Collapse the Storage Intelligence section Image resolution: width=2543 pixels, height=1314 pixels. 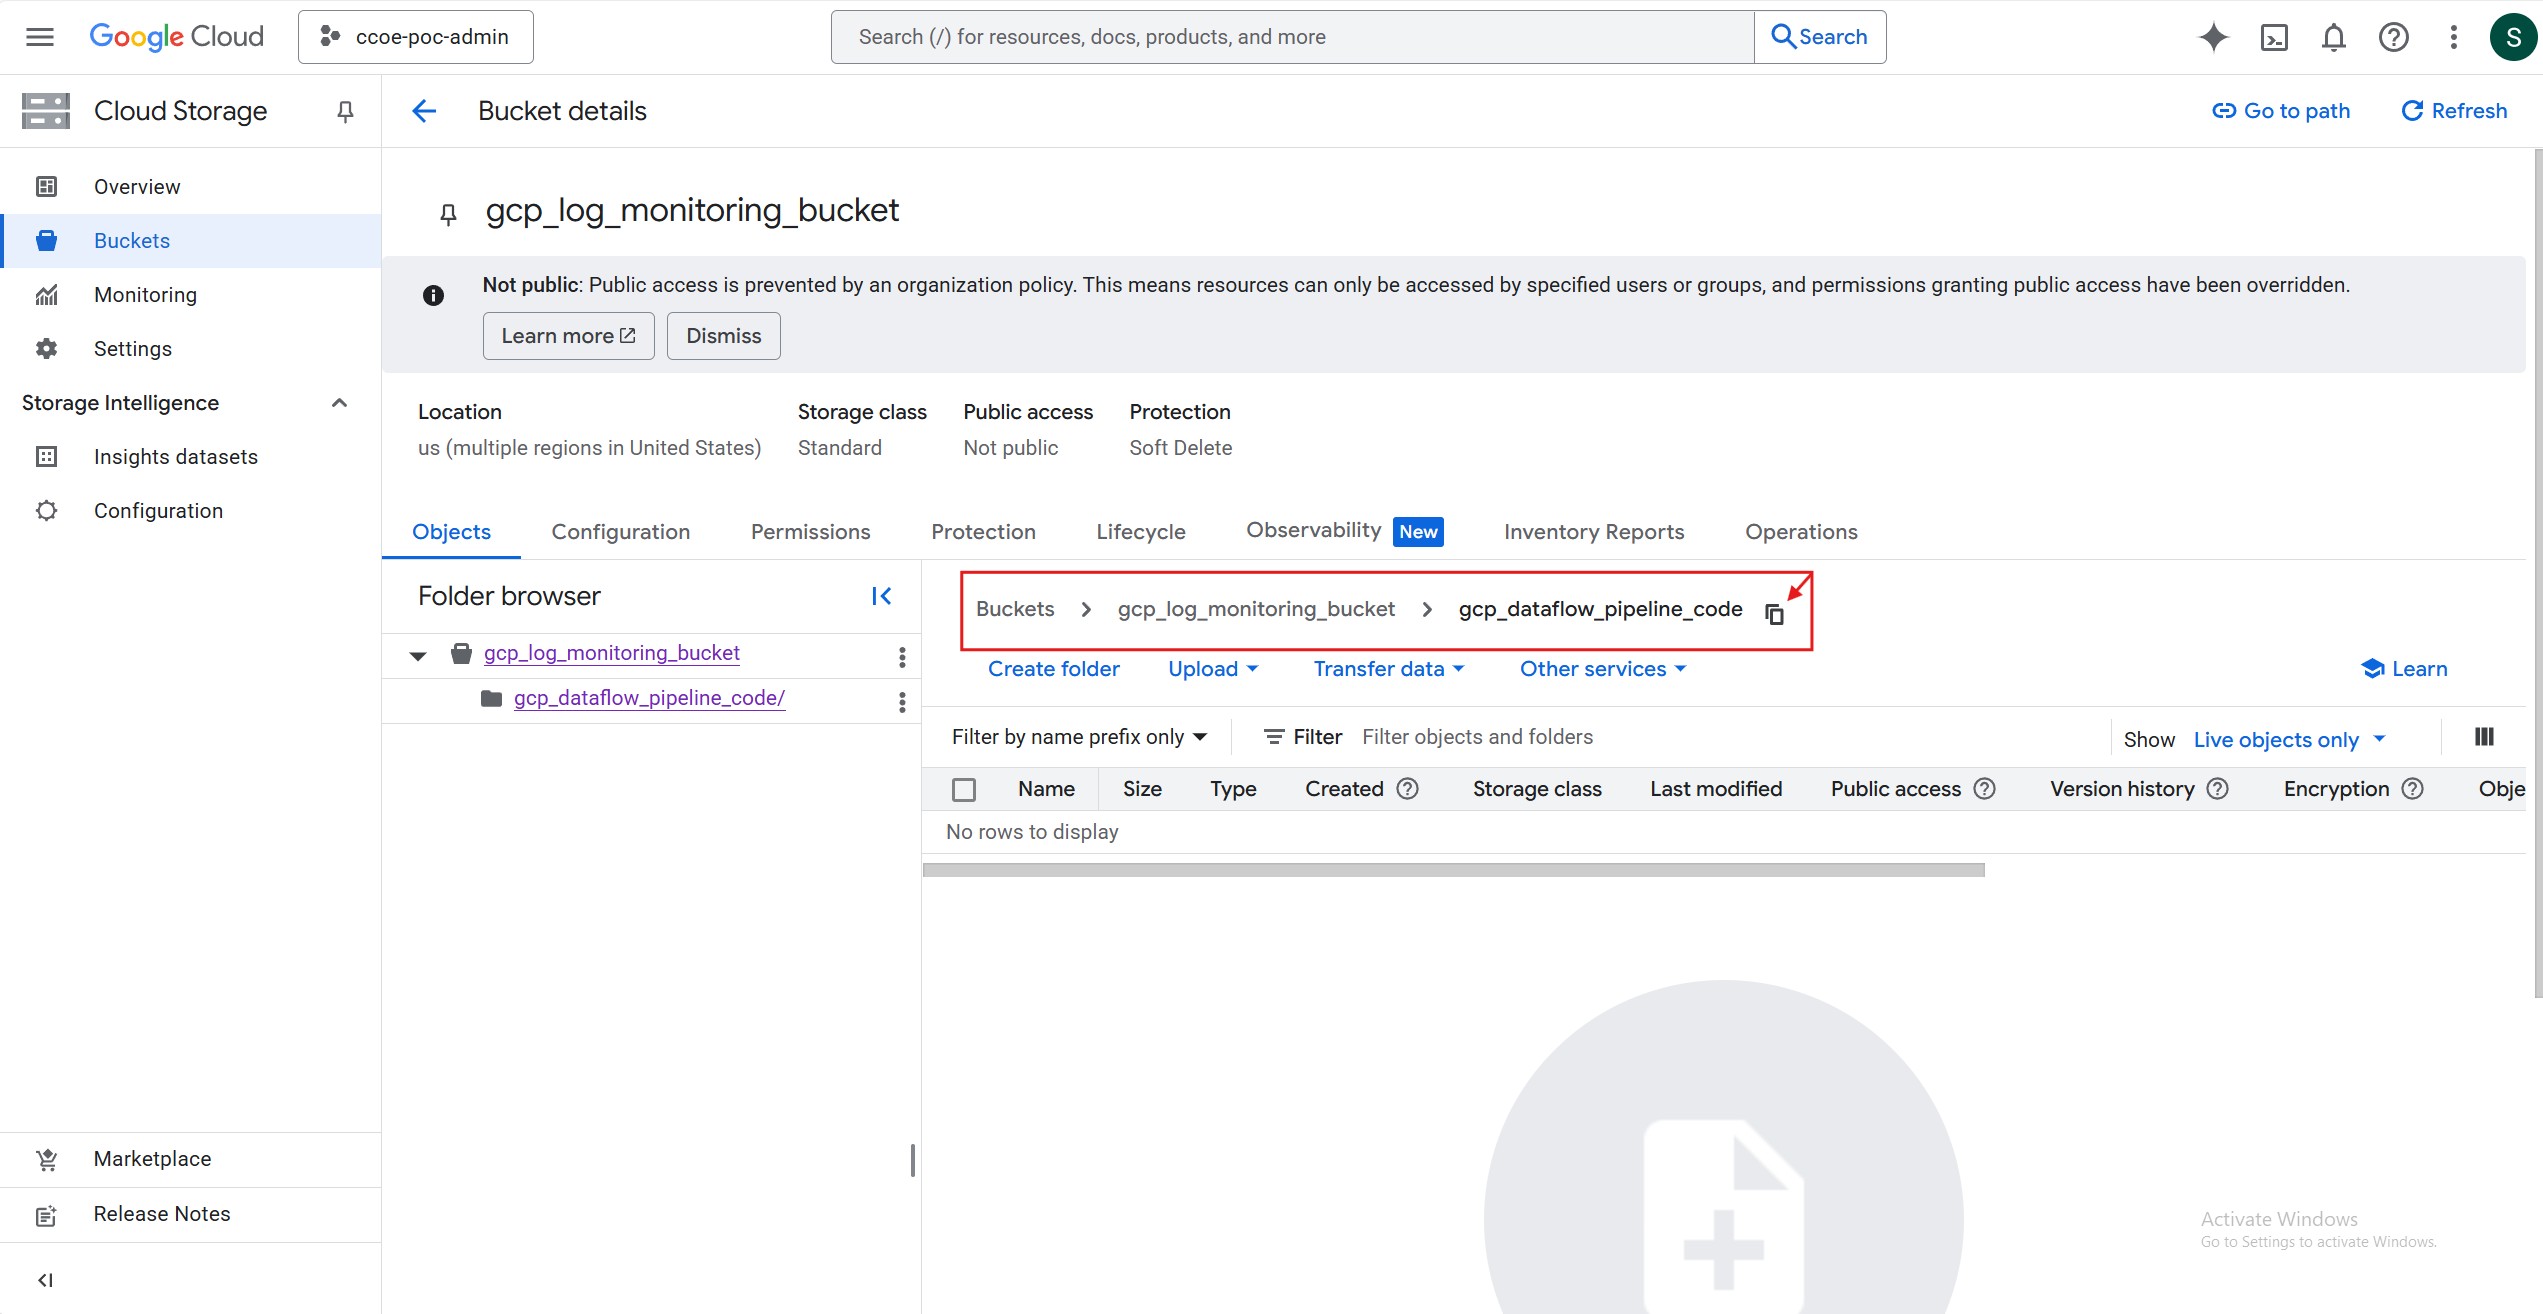point(339,403)
